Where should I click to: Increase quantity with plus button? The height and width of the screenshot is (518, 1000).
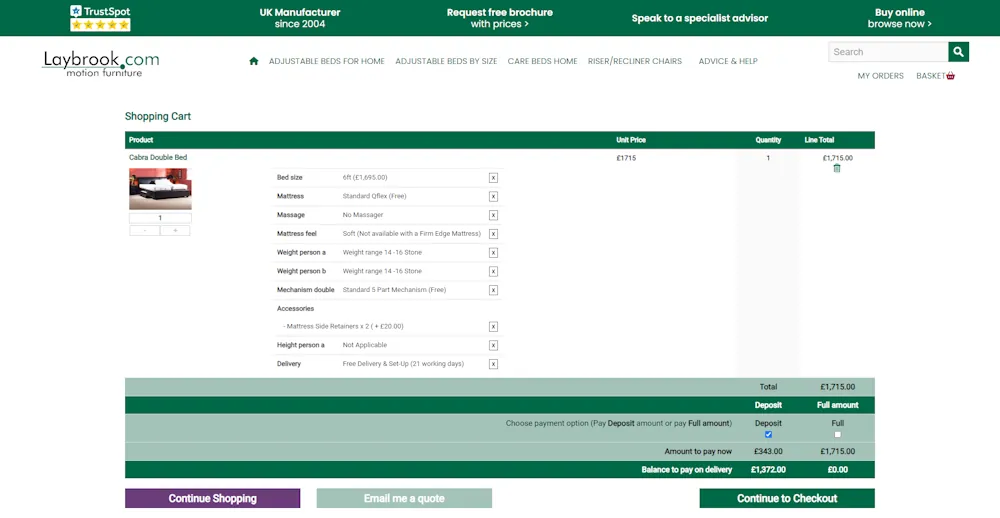click(x=175, y=230)
